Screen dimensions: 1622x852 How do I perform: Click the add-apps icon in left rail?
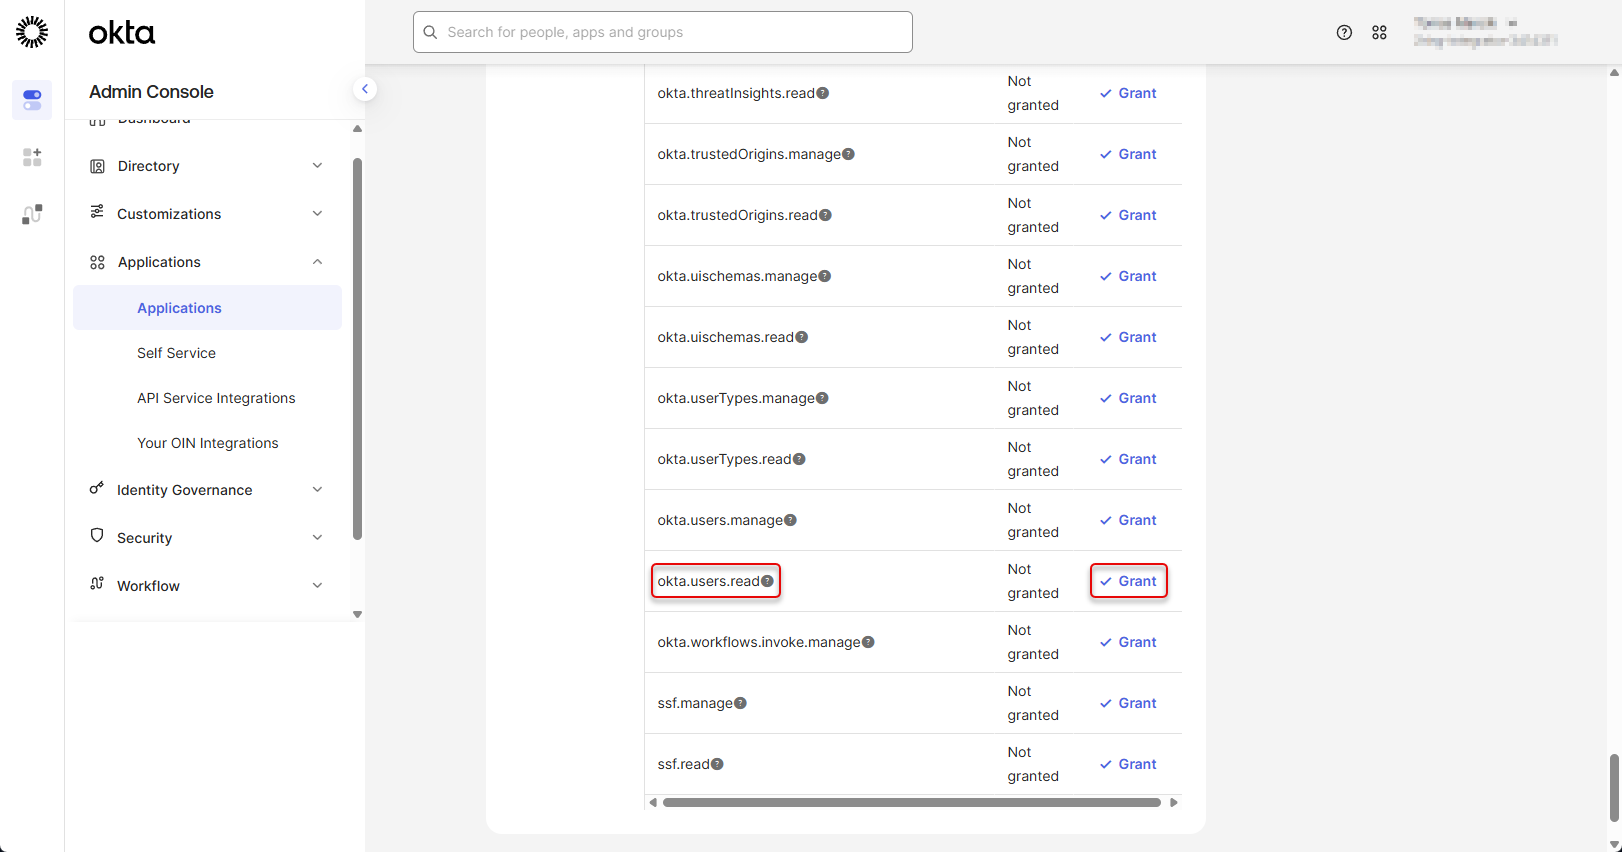(x=32, y=157)
